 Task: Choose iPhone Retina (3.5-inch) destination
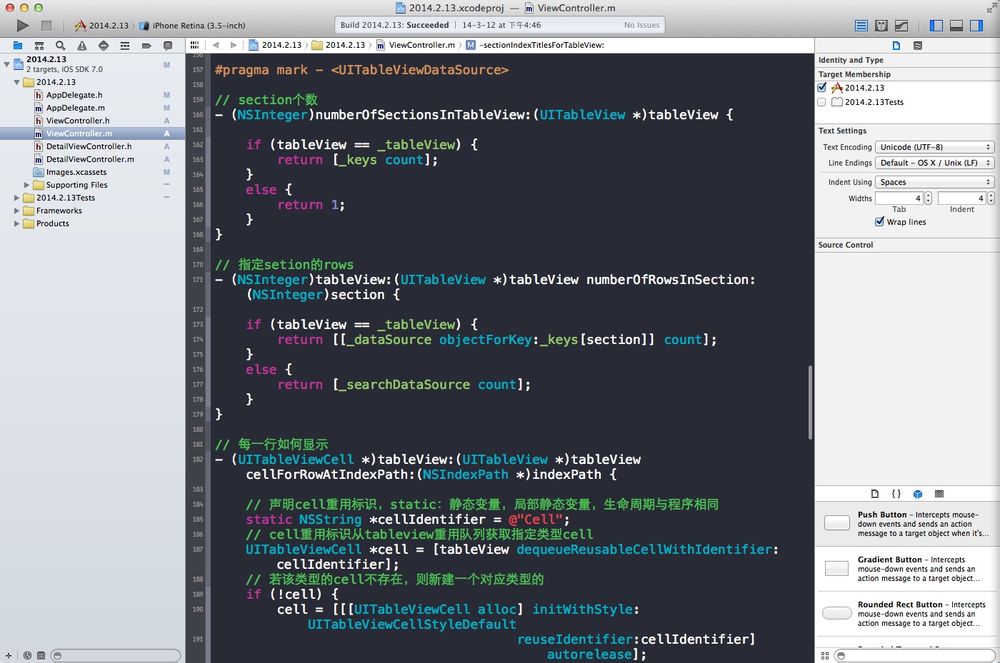coord(192,26)
